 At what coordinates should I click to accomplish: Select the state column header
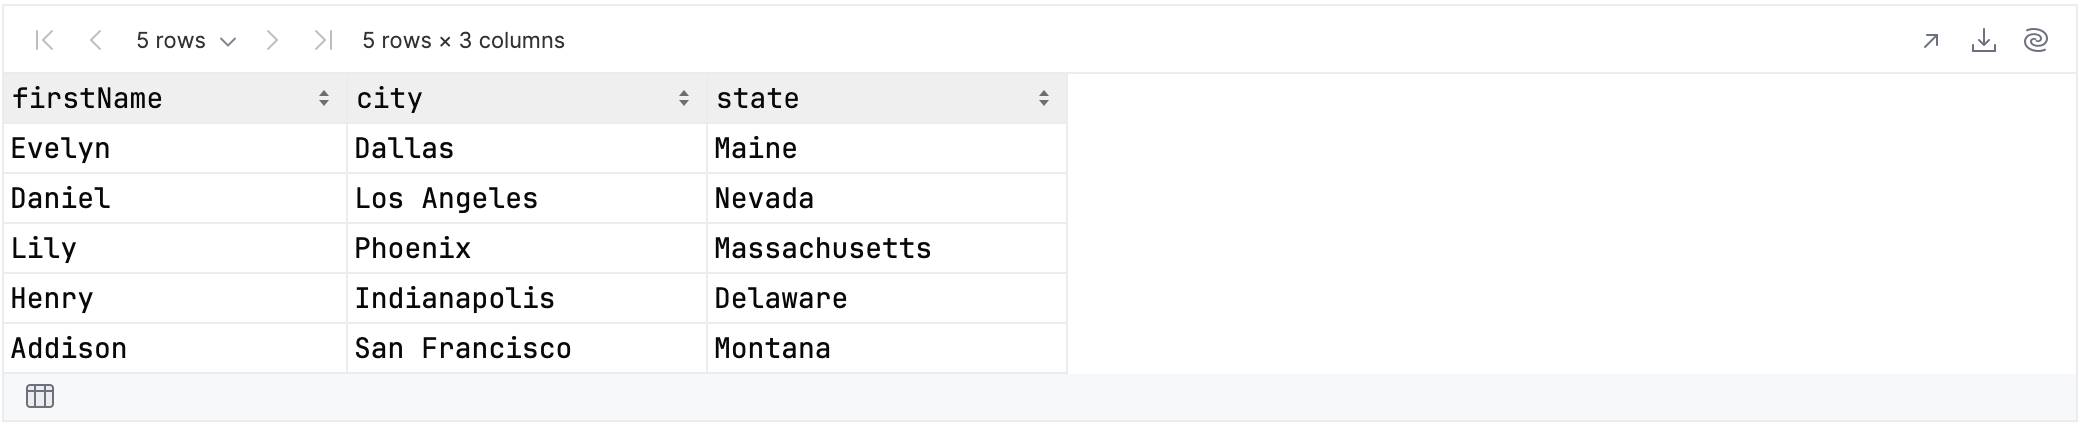(887, 98)
